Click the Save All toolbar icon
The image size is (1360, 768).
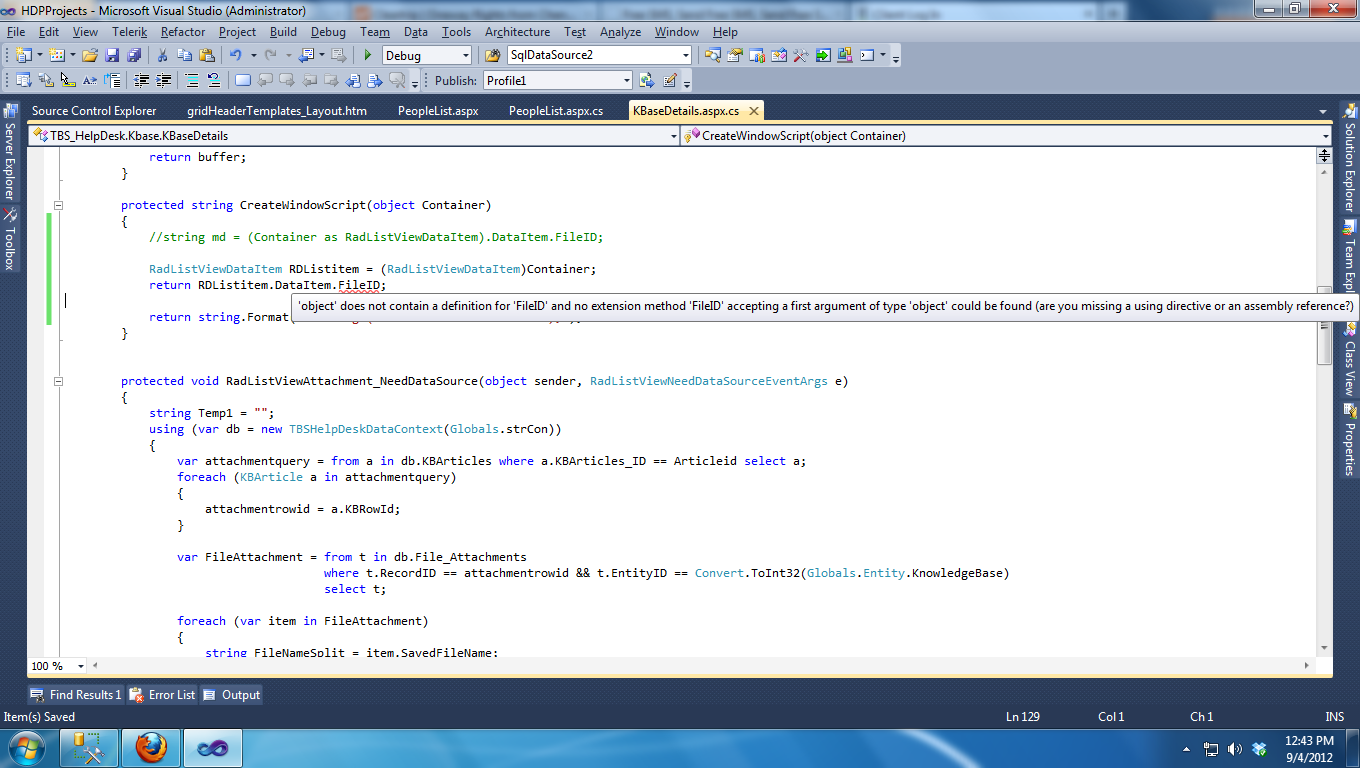[133, 56]
